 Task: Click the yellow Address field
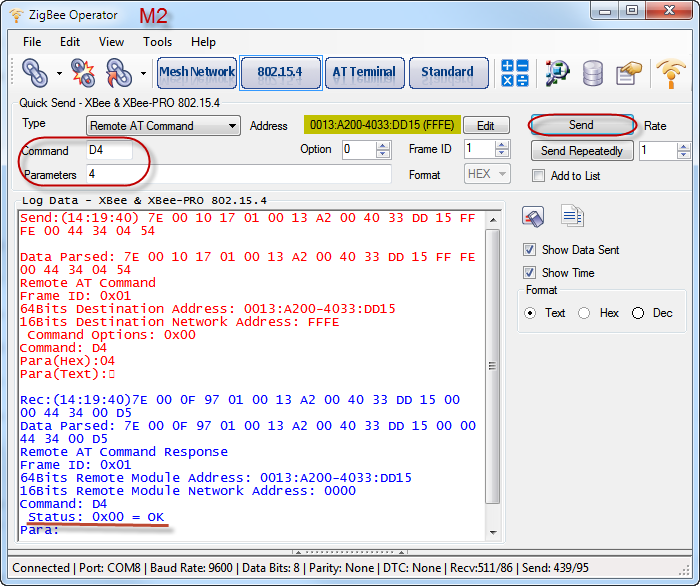pos(382,125)
